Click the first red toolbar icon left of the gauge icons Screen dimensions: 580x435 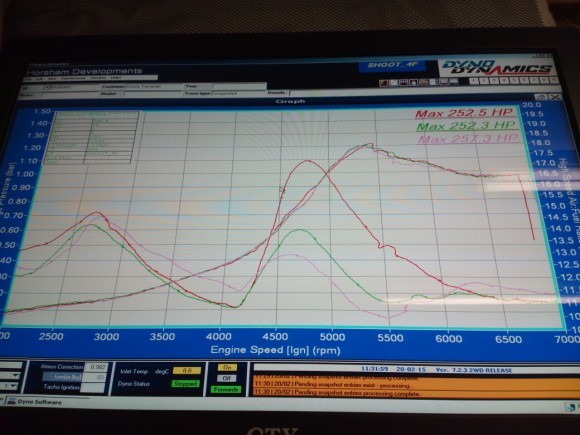pos(384,82)
